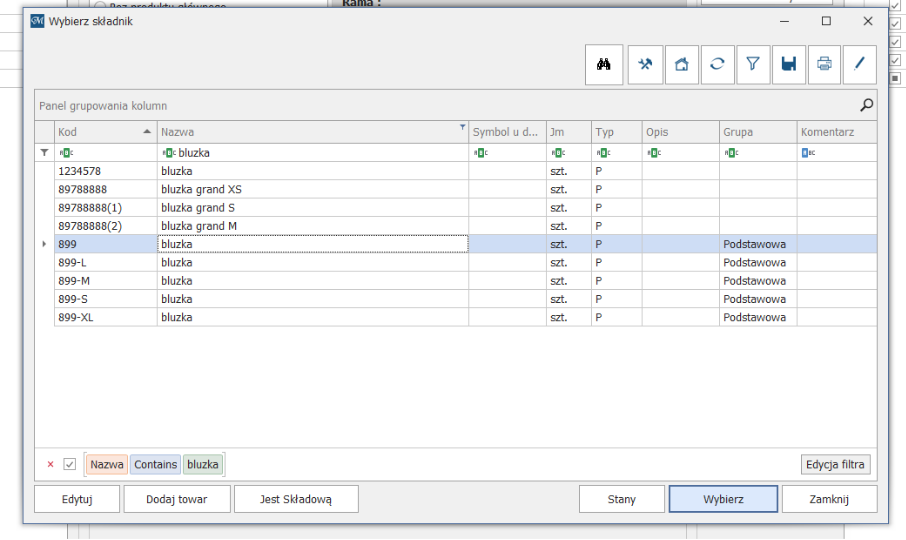Click the home warehouse icon
Viewport: 906px width, 540px height.
coord(681,64)
